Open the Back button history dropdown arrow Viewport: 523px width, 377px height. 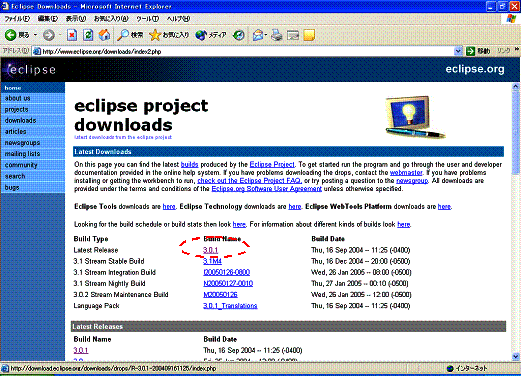coord(35,35)
